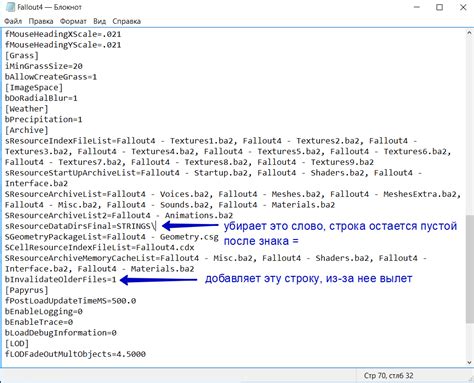Close the Fallout4 Notepad window
Viewport: 474px width, 383px height.
(463, 7)
